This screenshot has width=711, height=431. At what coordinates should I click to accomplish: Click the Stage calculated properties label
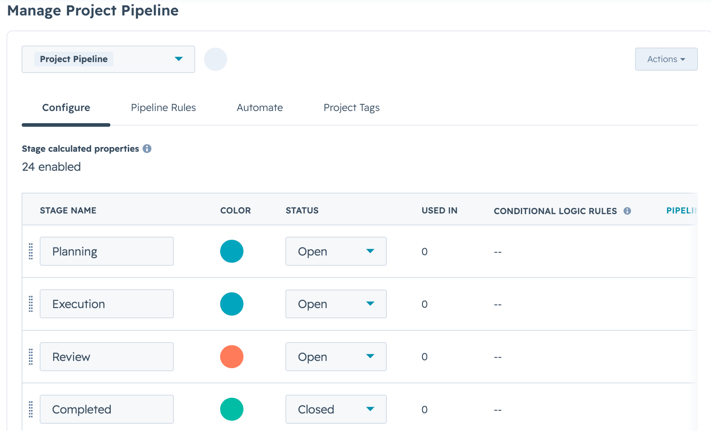coord(80,149)
